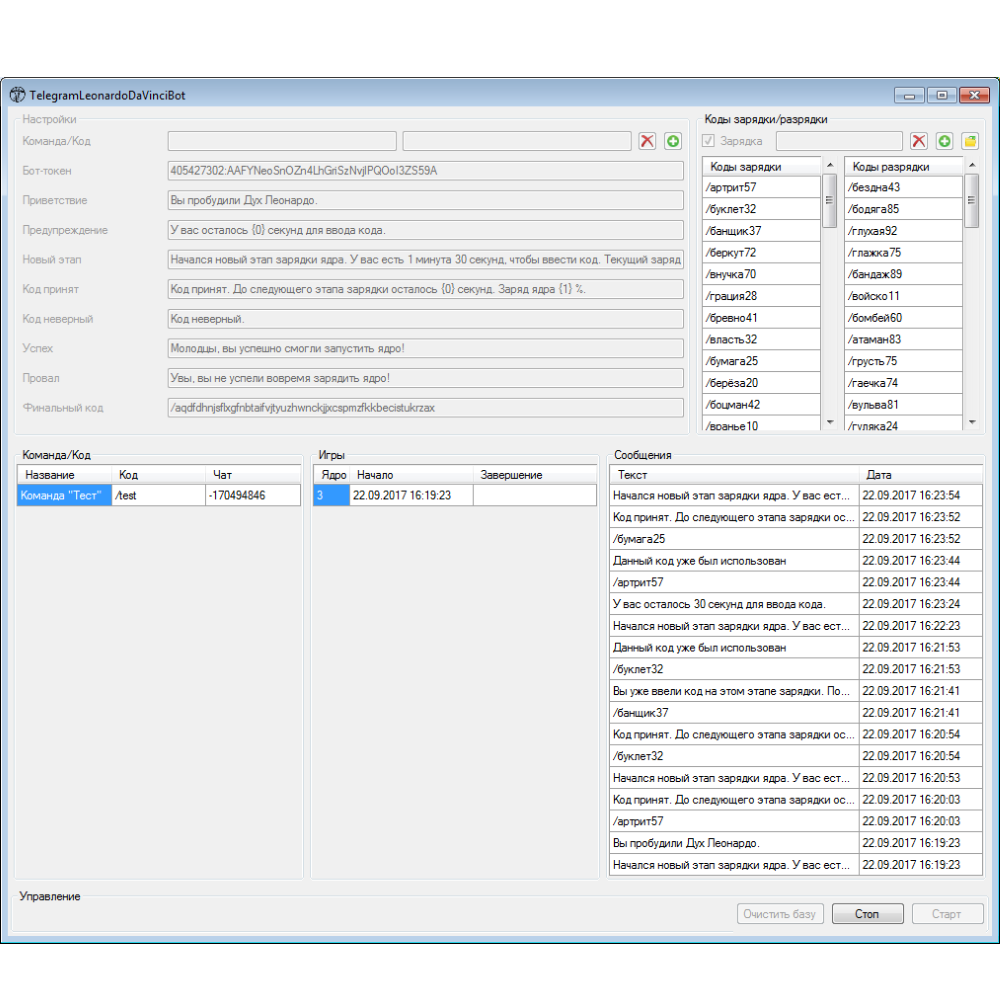Click into the Бот-токен input field

tap(425, 171)
